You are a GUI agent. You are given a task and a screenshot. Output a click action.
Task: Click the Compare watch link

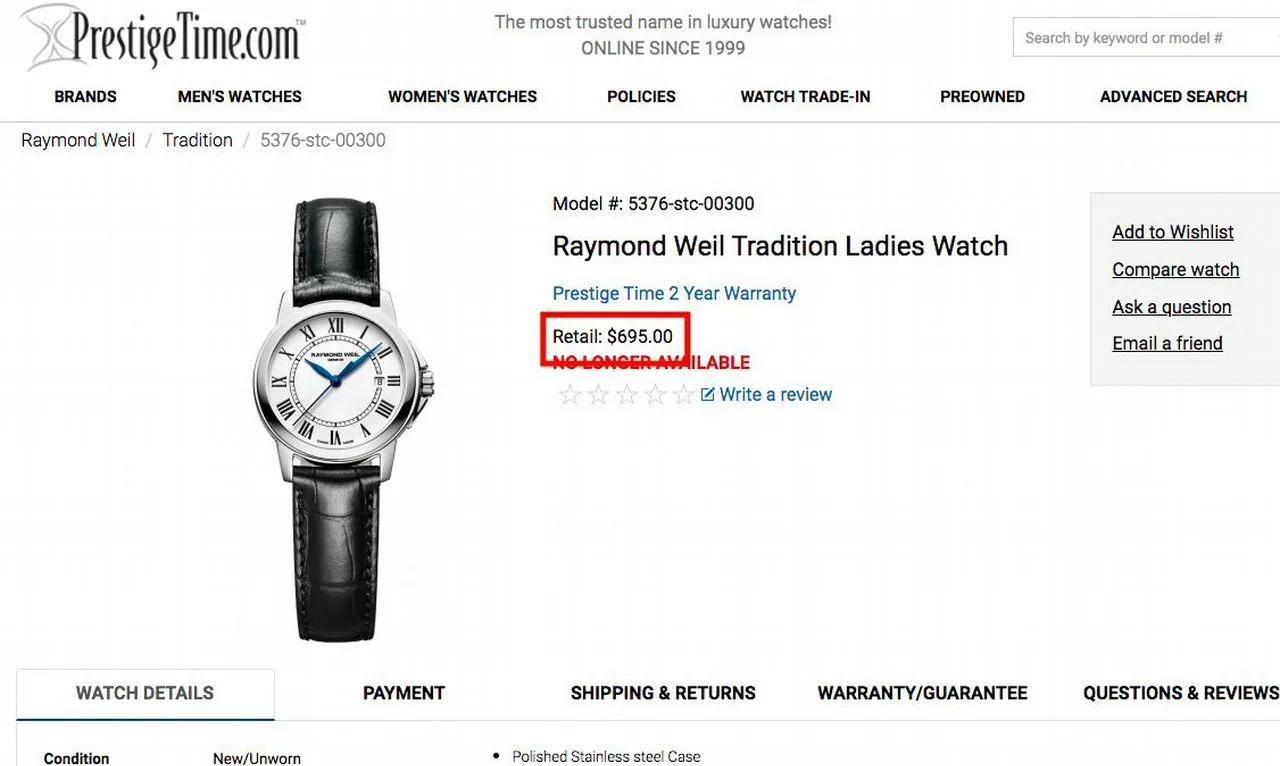pos(1176,270)
